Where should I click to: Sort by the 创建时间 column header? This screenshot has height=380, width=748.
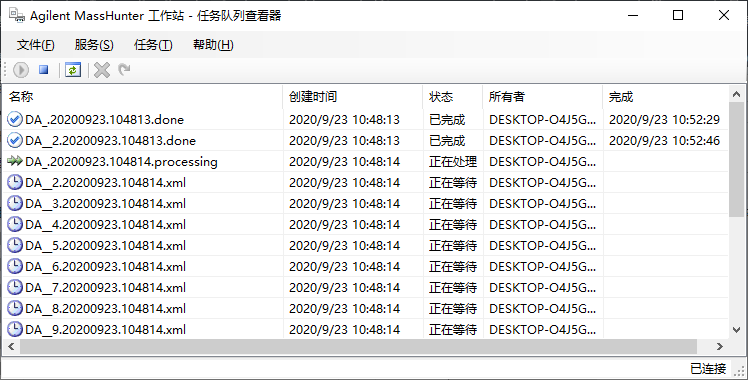pyautogui.click(x=353, y=97)
